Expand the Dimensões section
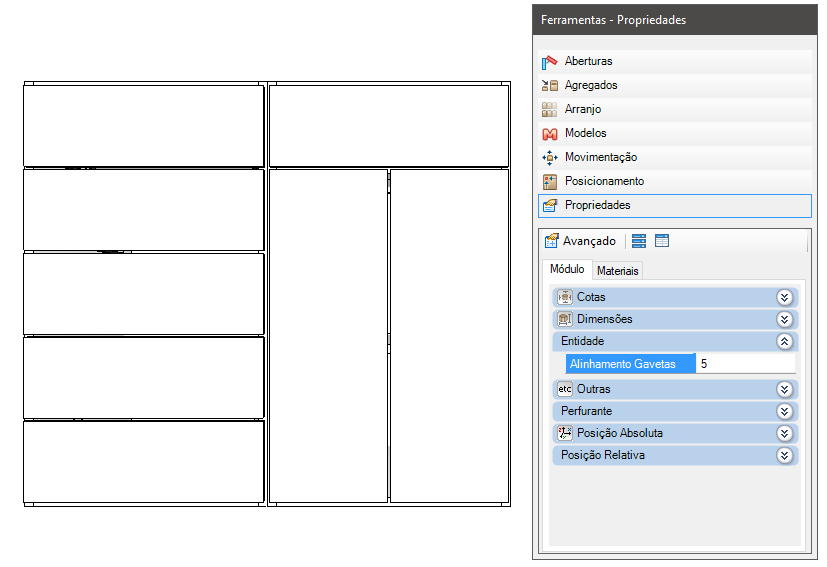 (784, 320)
